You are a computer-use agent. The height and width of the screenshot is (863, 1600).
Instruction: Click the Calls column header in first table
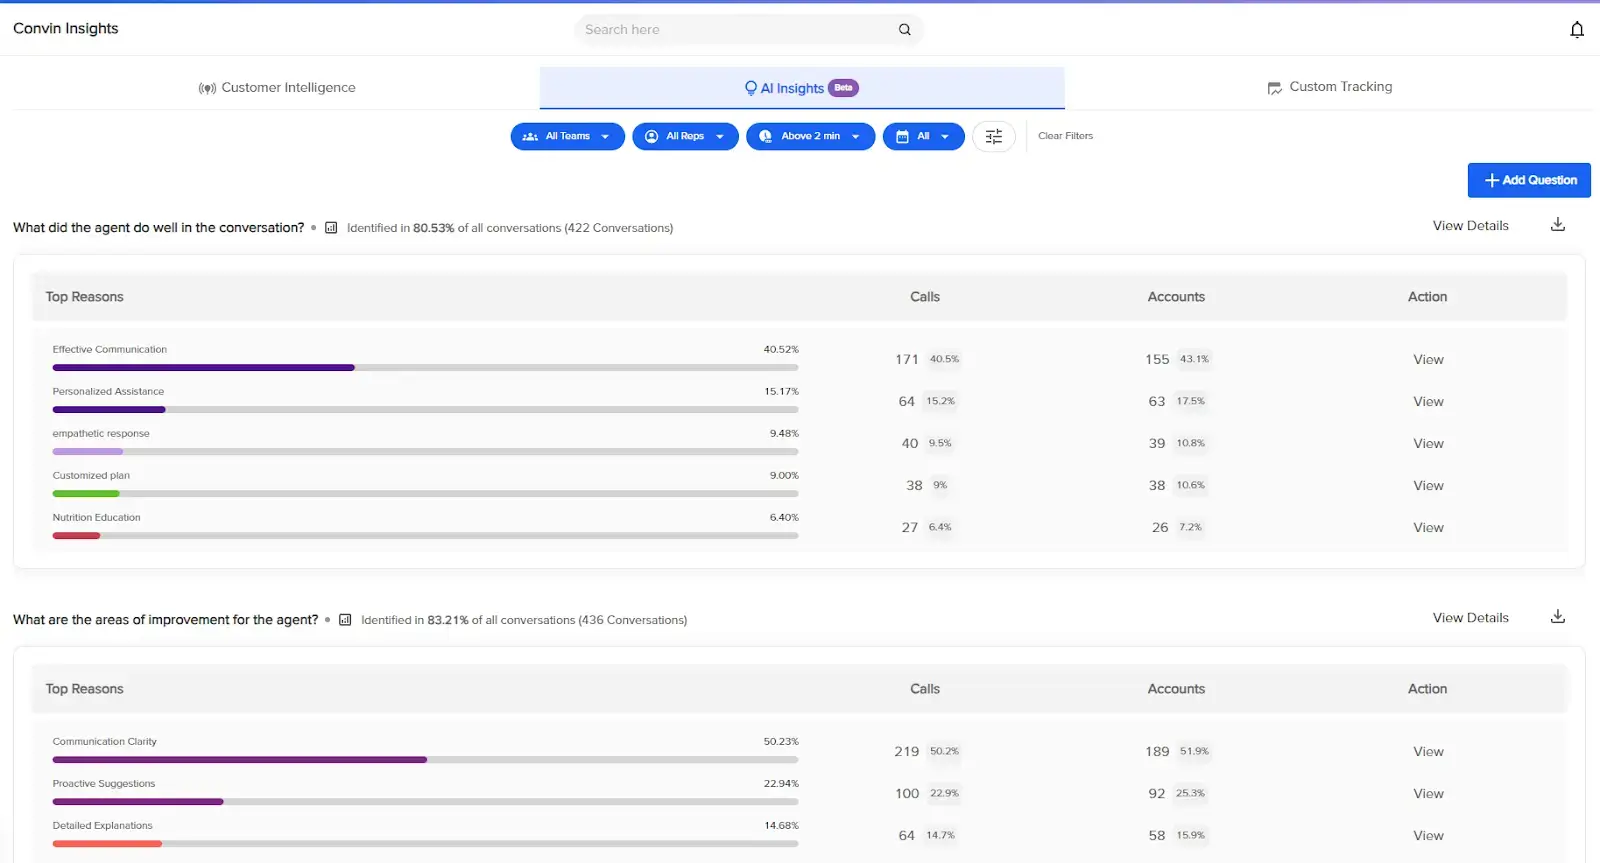coord(925,297)
